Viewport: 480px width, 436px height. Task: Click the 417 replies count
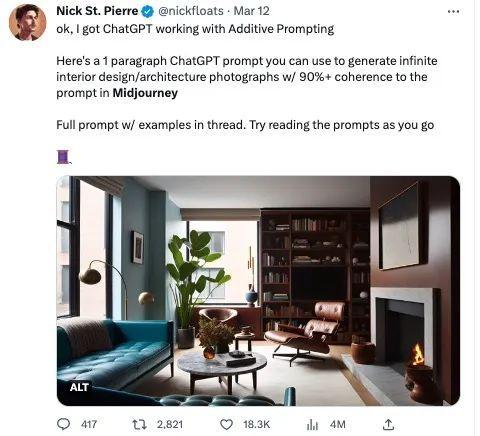pyautogui.click(x=89, y=424)
